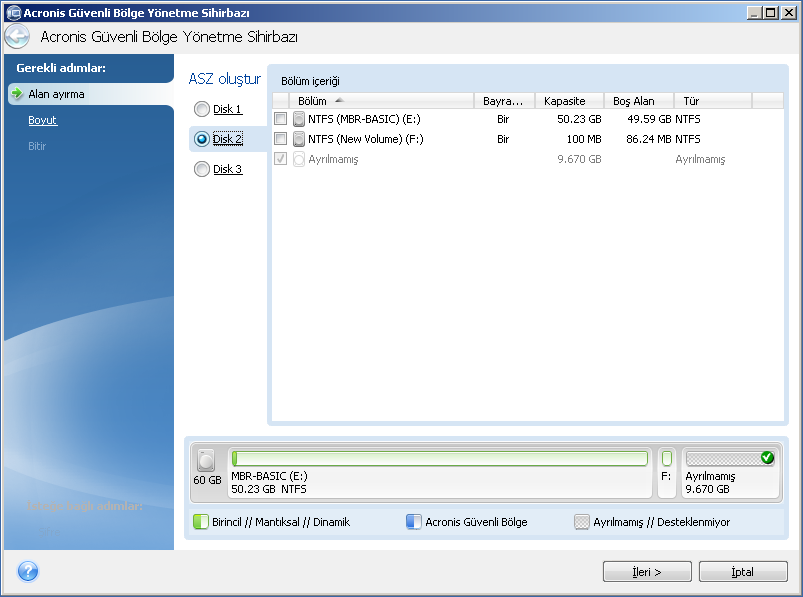Click the drive icon of NTFS (MBR-BASIC) (E:) row
The height and width of the screenshot is (597, 803).
click(x=299, y=119)
